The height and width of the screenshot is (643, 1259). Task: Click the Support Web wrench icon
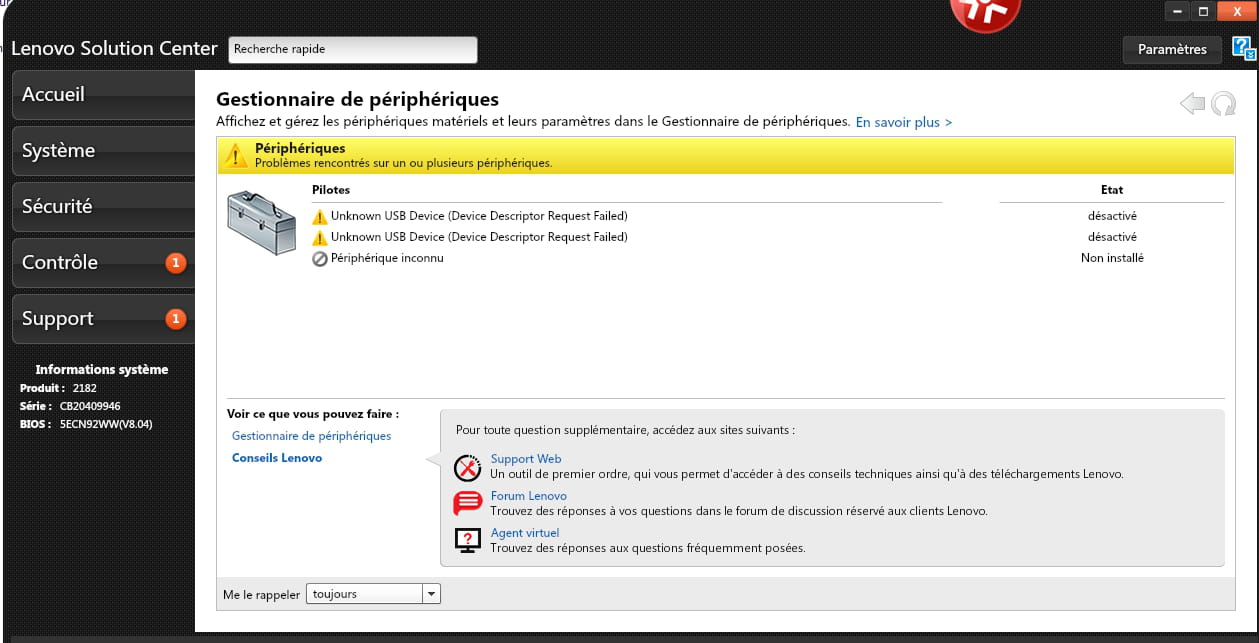click(467, 467)
